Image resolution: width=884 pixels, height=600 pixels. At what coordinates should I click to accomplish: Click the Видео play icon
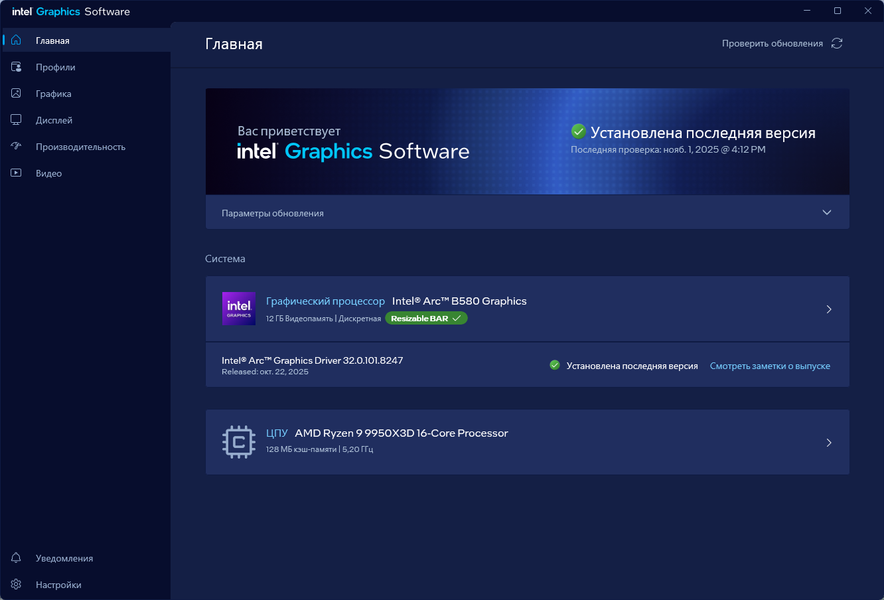[16, 173]
